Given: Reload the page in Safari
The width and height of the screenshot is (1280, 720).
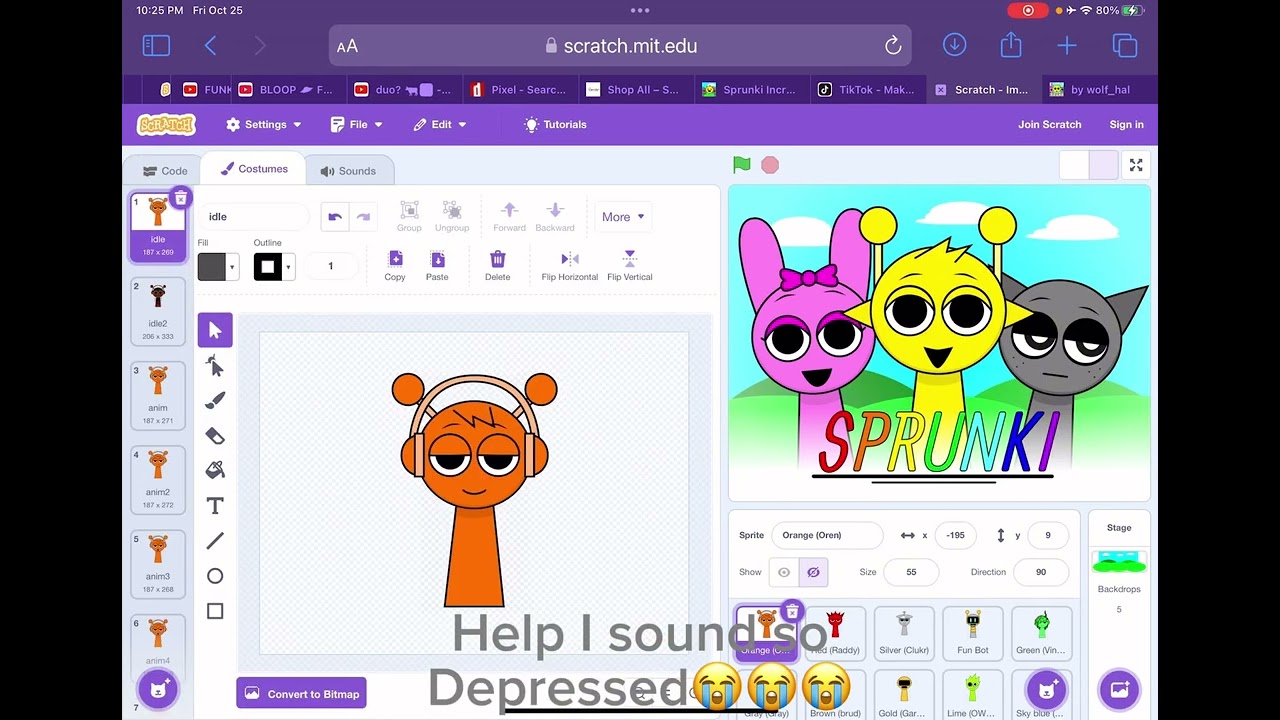Looking at the screenshot, I should [x=893, y=46].
